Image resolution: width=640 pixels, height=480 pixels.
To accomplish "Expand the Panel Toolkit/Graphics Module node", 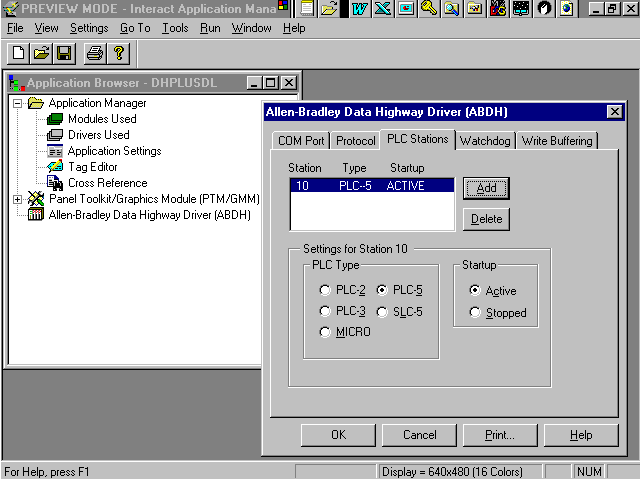I will tap(18, 199).
